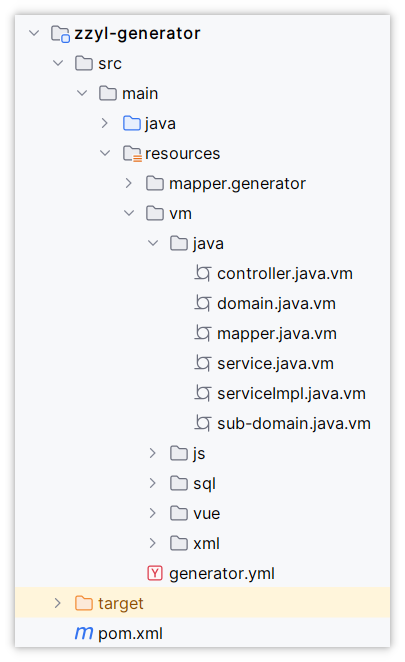
Task: Expand the target folder chevron
Action: (x=57, y=603)
